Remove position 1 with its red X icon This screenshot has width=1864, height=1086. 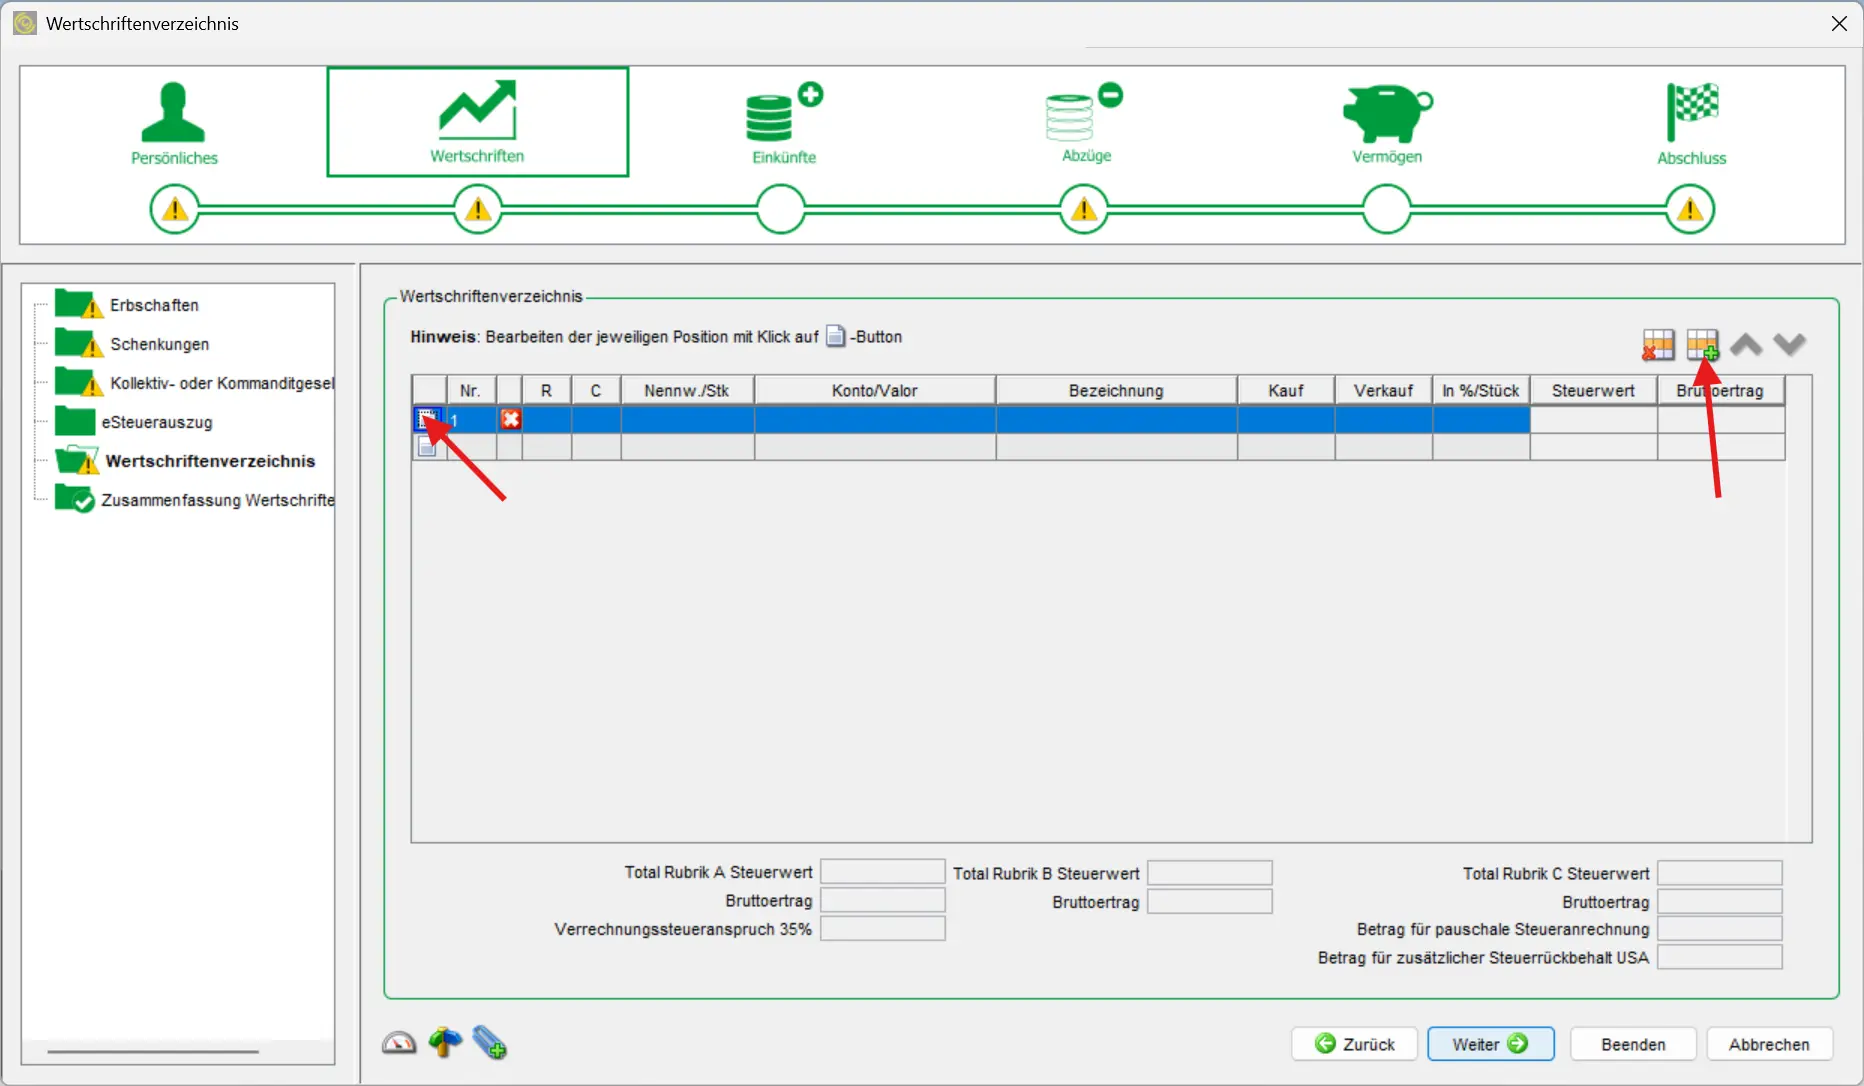pyautogui.click(x=511, y=420)
